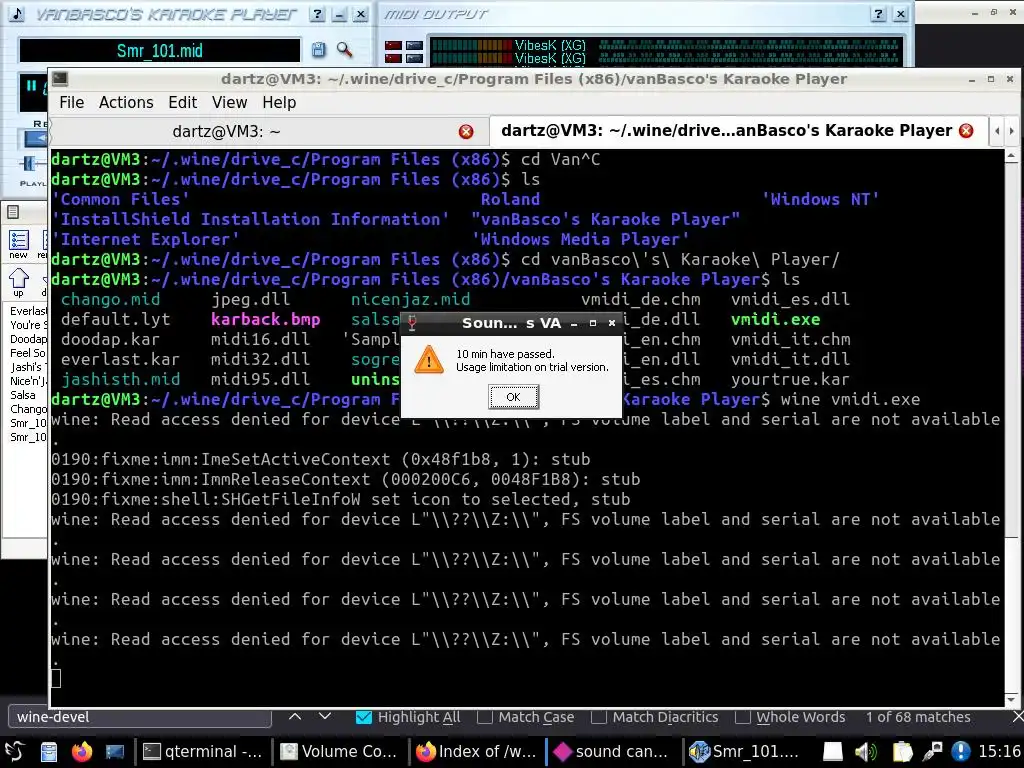1024x768 pixels.
Task: Click the pause indicator in the player display
Action: [x=31, y=86]
